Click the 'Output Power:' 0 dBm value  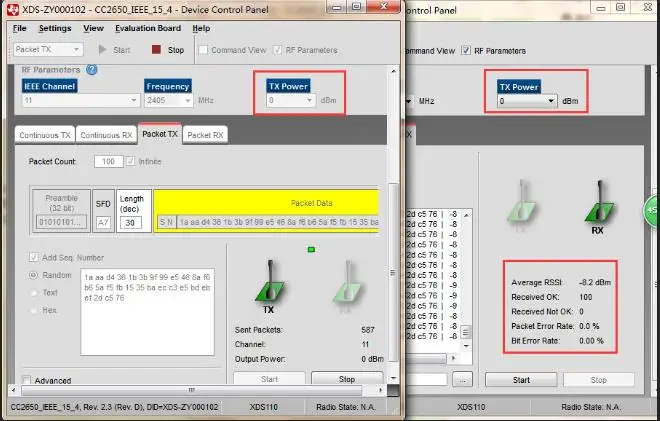[x=372, y=359]
